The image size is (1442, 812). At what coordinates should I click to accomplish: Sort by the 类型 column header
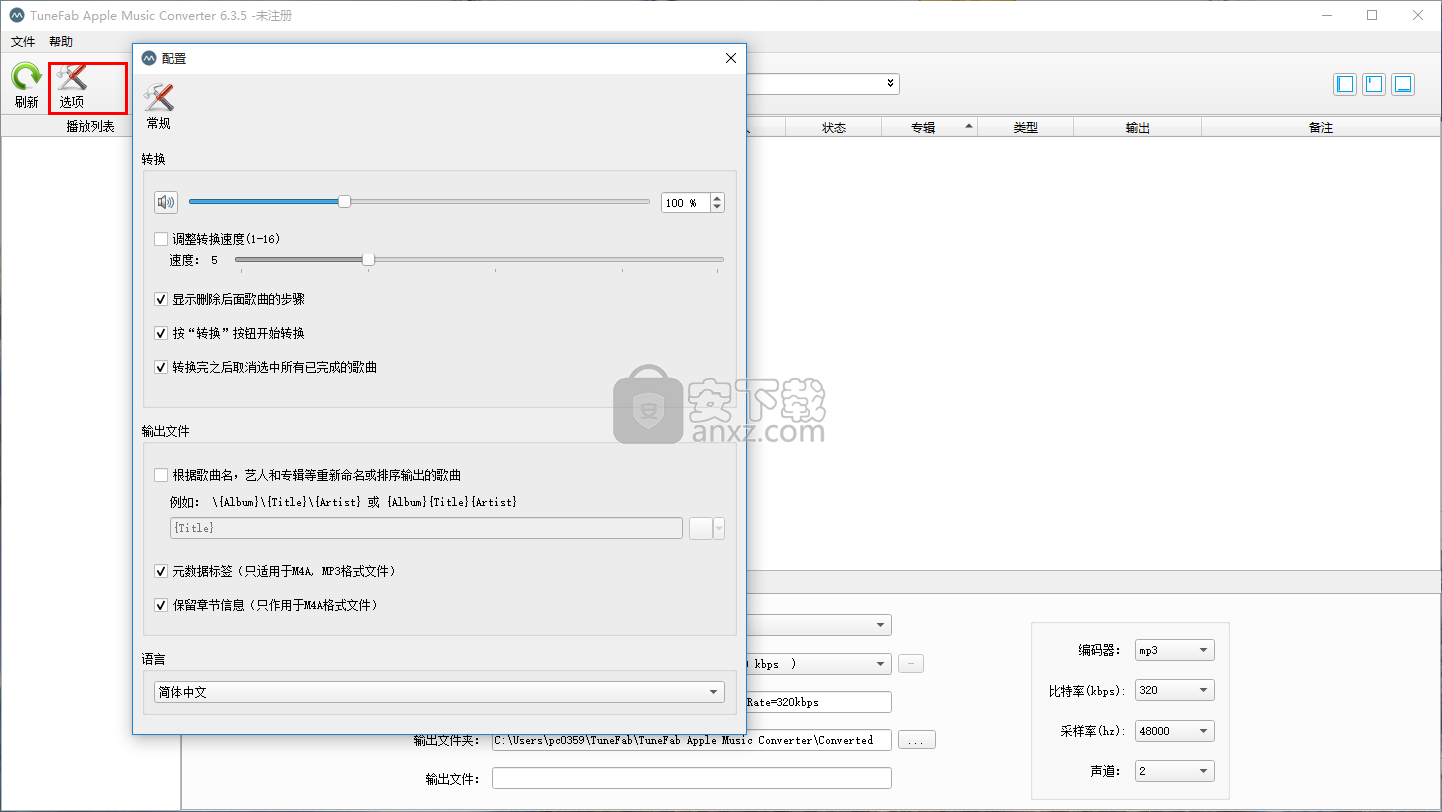tap(1025, 127)
